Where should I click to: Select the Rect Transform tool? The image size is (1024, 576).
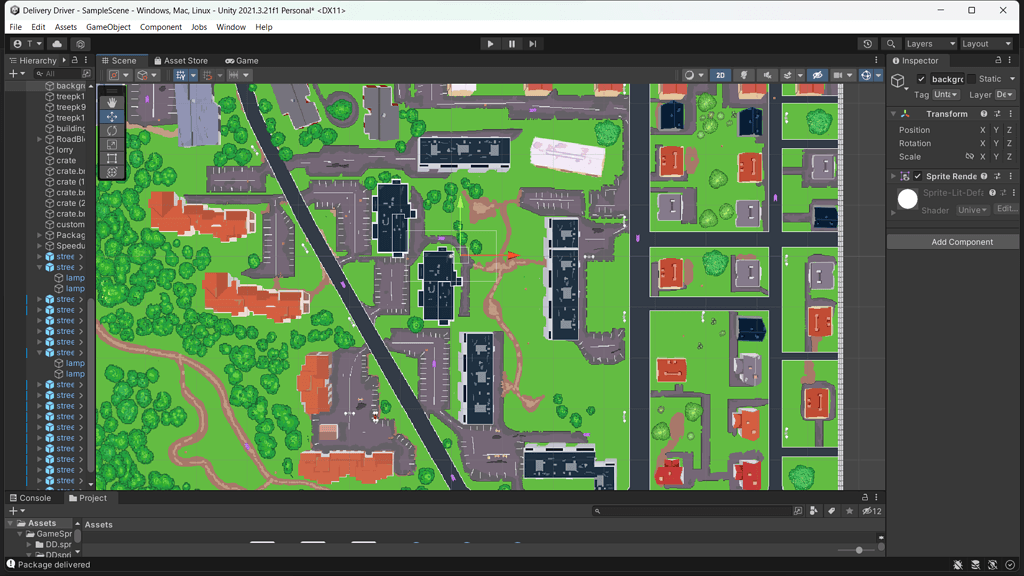pyautogui.click(x=112, y=158)
